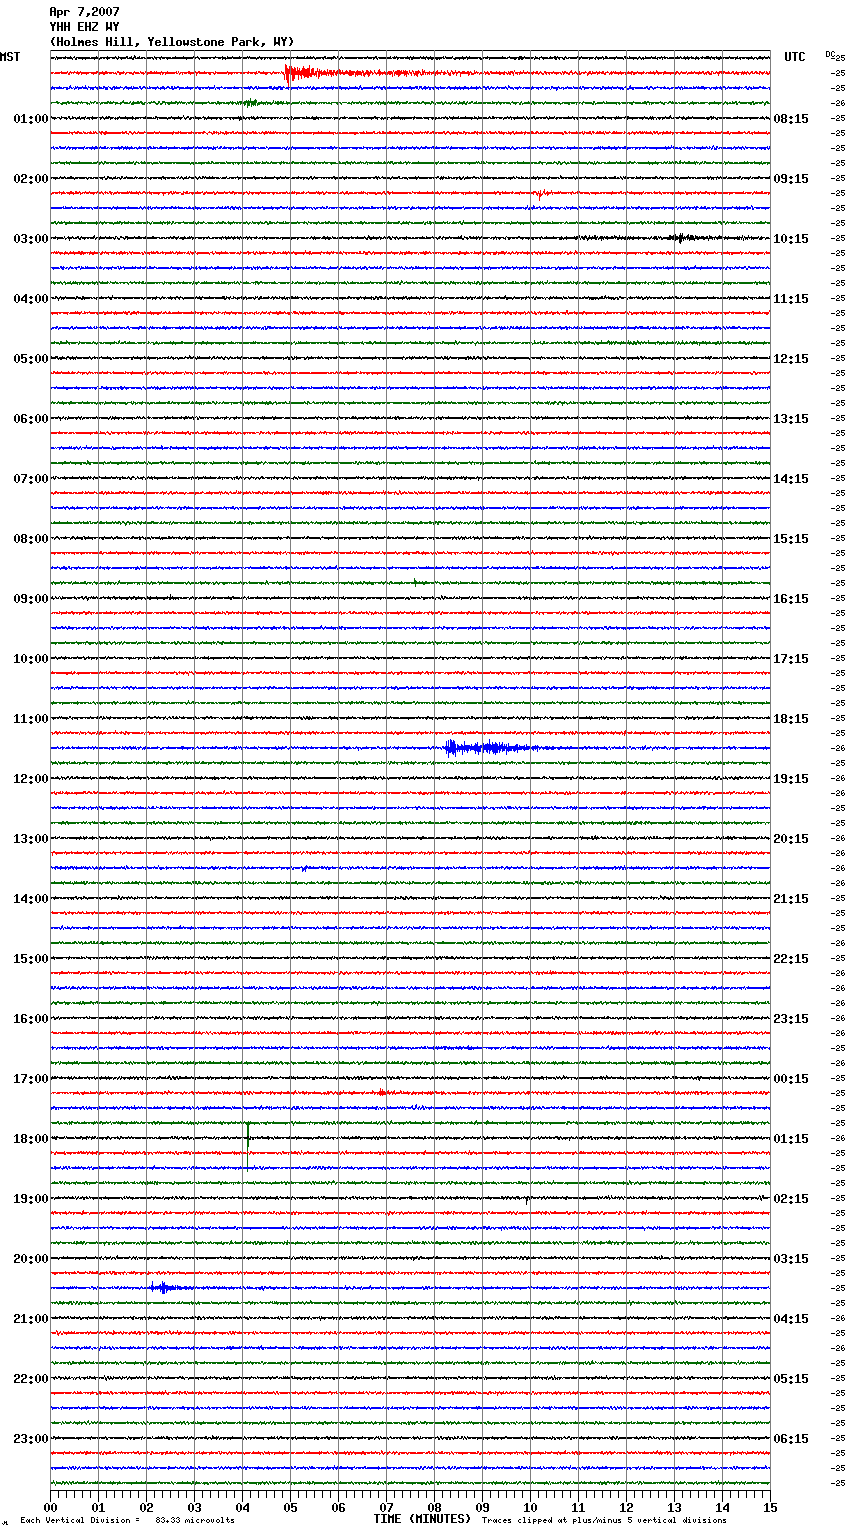Screen dimensions: 850x1534
Task: Click the "UTC" column header
Action: 795,57
